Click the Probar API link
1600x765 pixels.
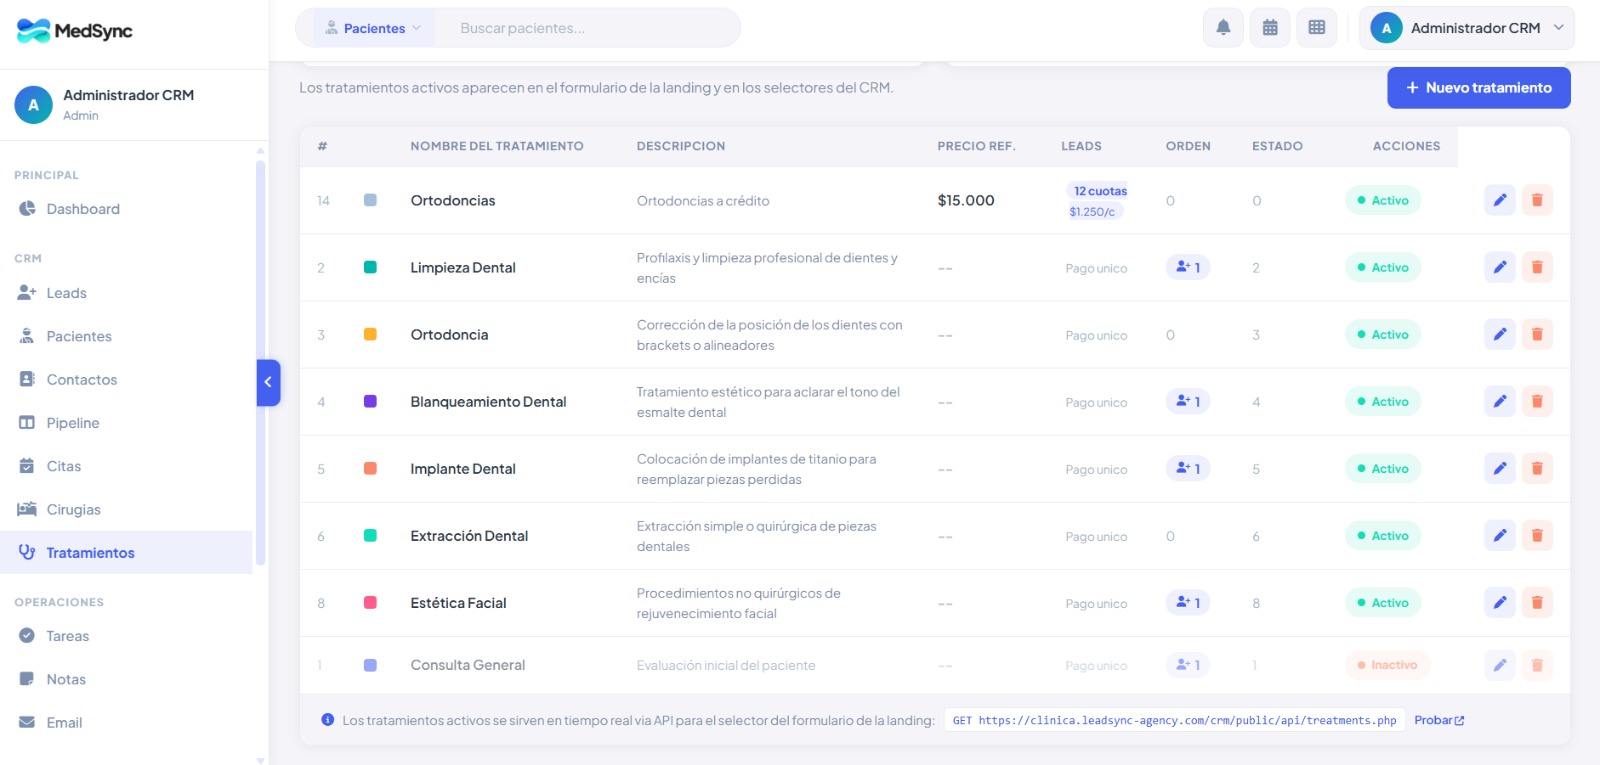(x=1439, y=720)
